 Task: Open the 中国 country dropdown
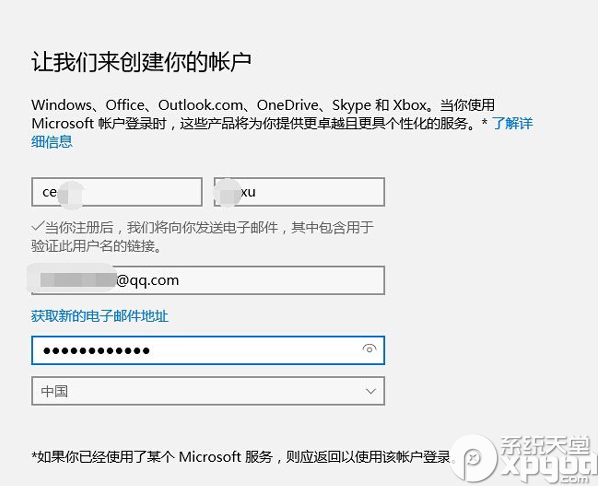point(208,391)
